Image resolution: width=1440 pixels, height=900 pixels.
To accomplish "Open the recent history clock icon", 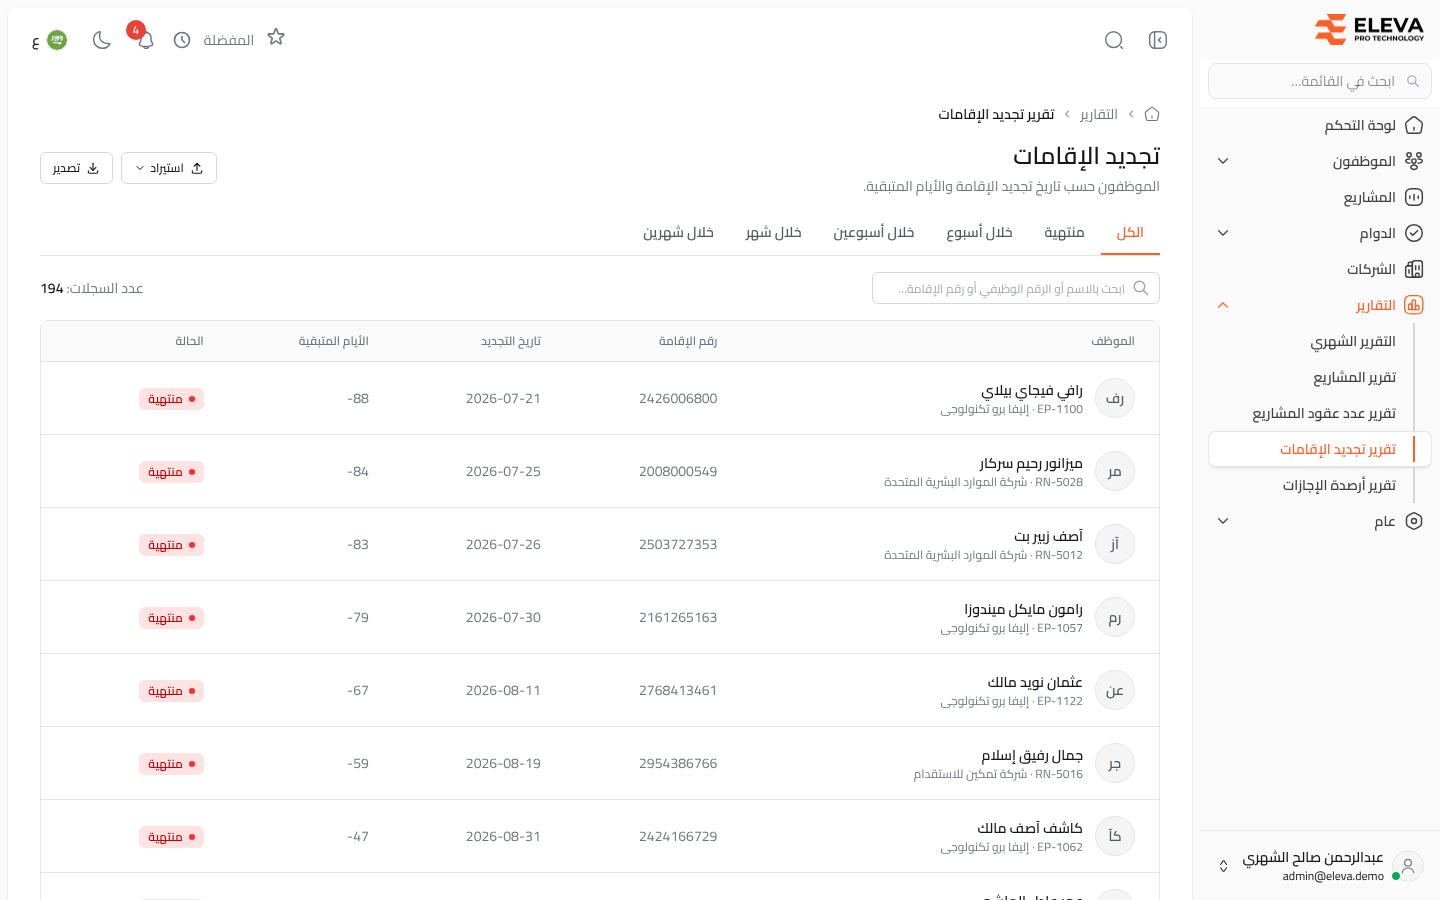I will tap(182, 40).
